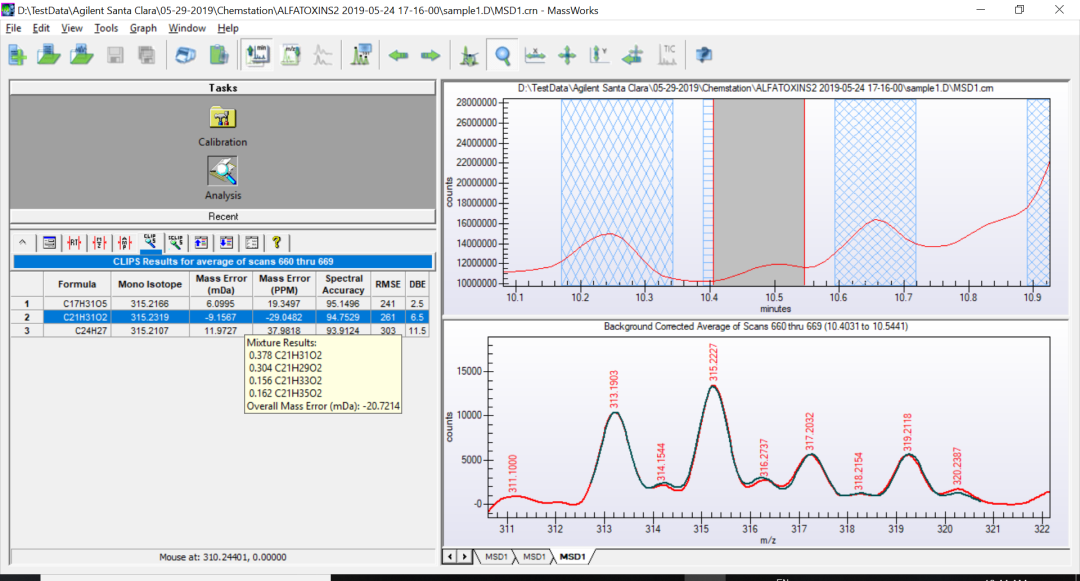Click the Calibration task icon

click(222, 118)
